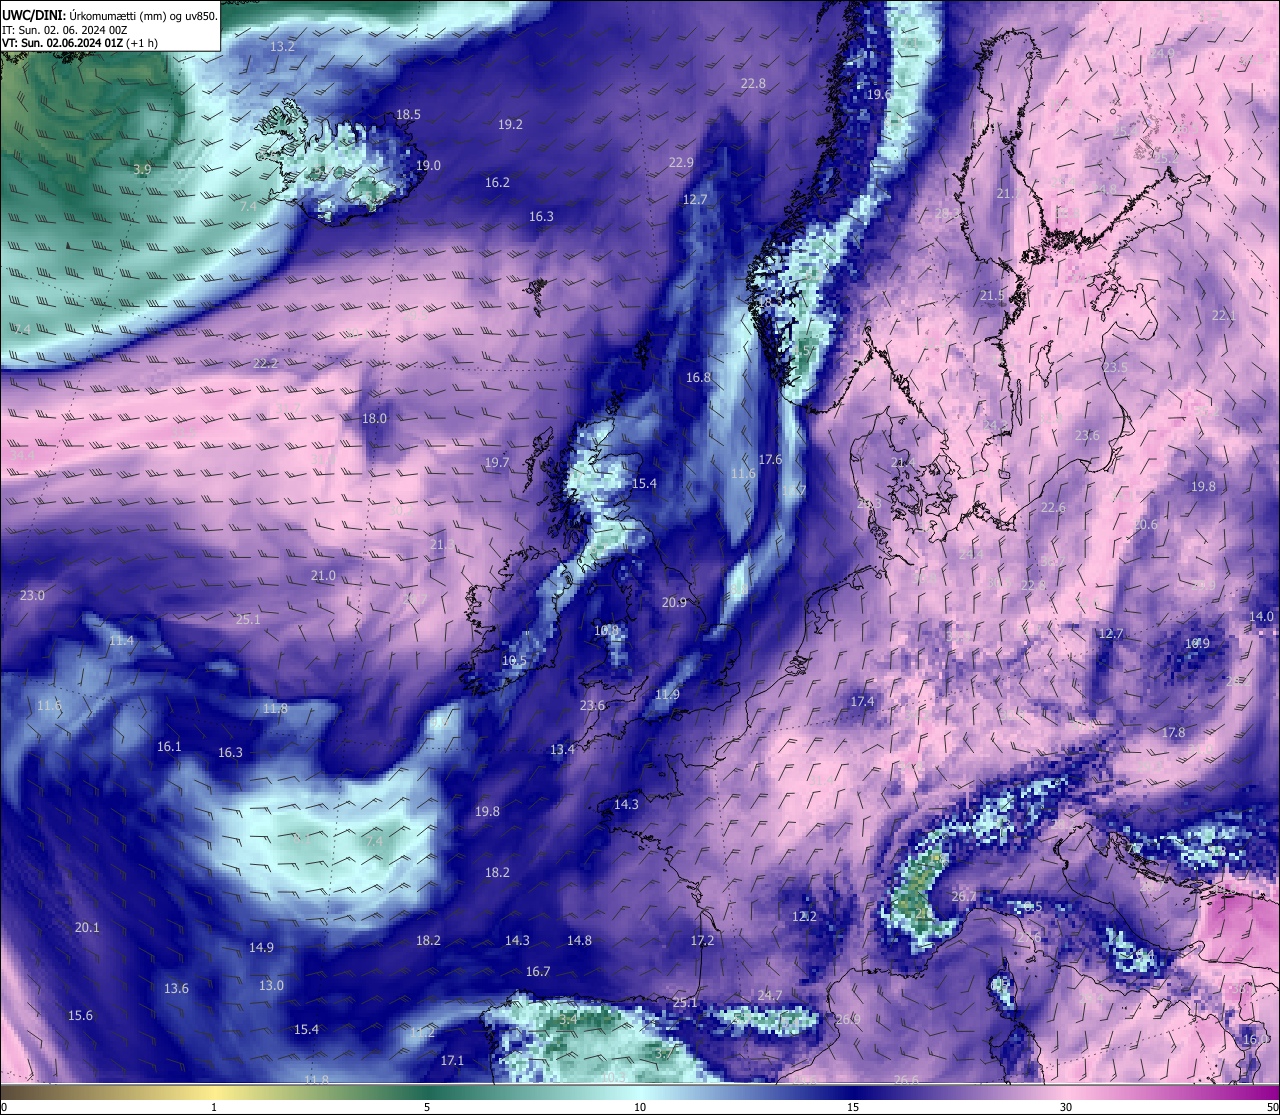Click the colour scale tick label '1'

[x=214, y=1107]
